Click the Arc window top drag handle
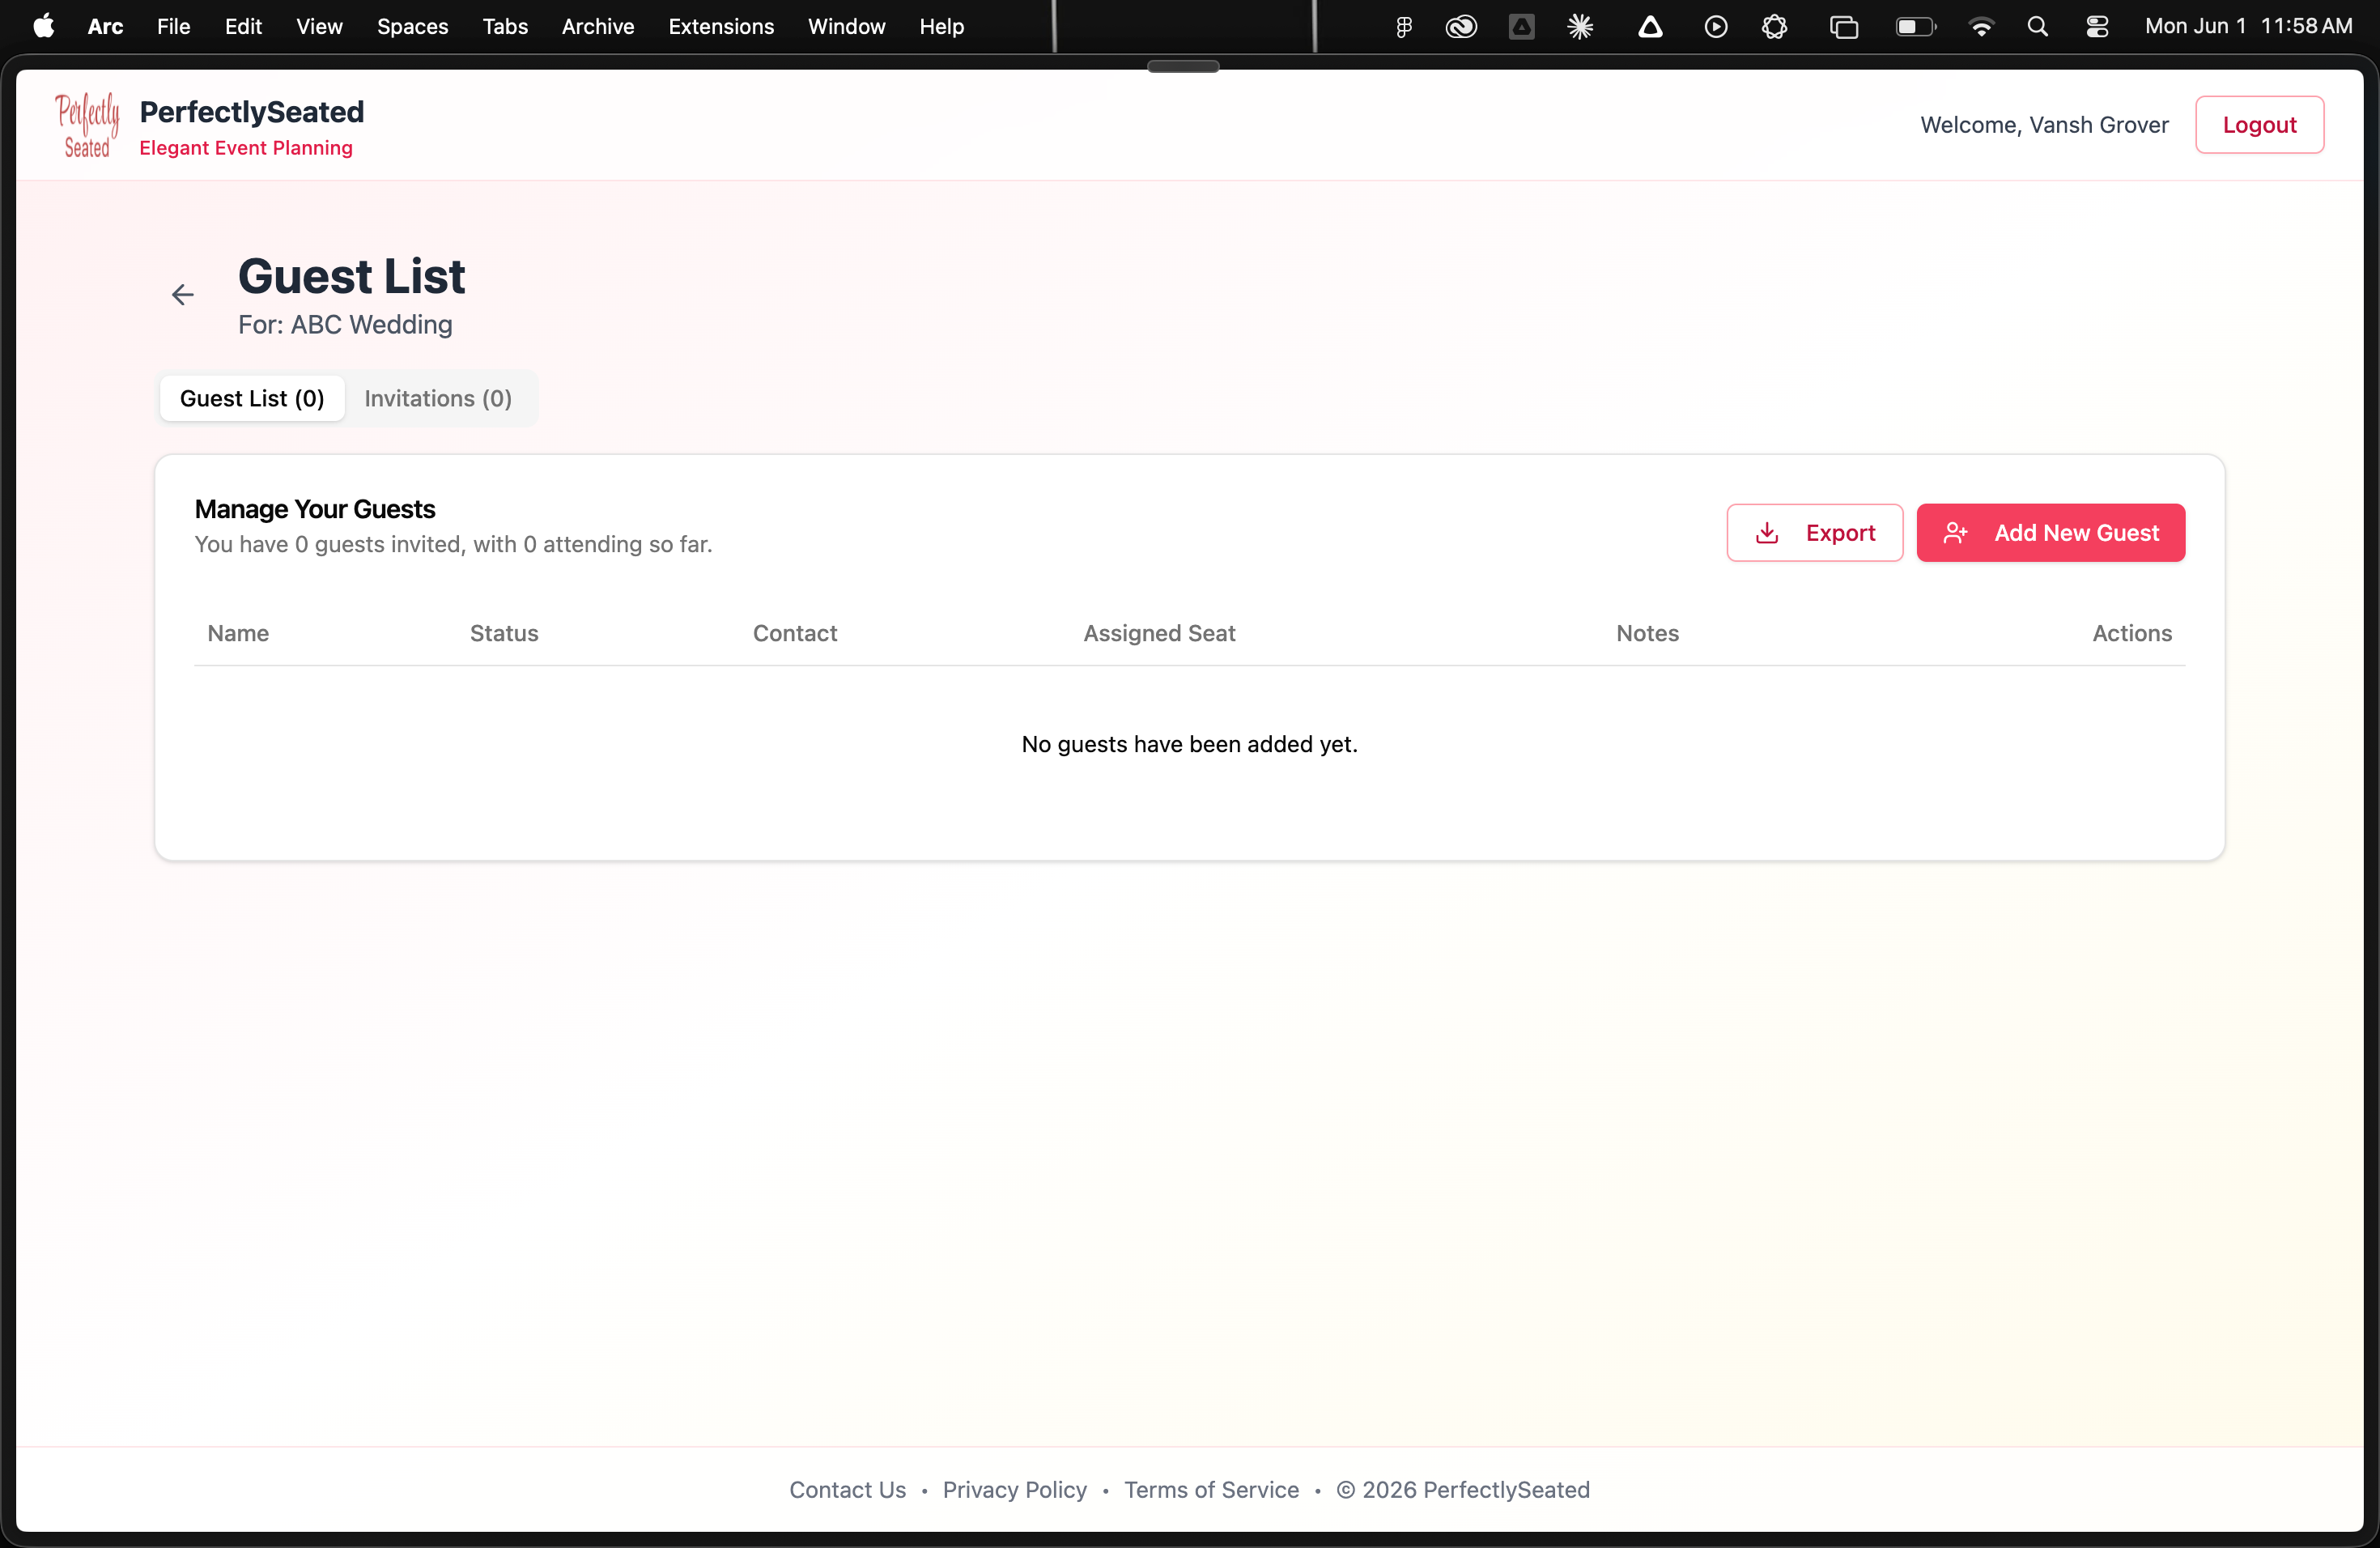This screenshot has height=1548, width=2380. point(1183,66)
